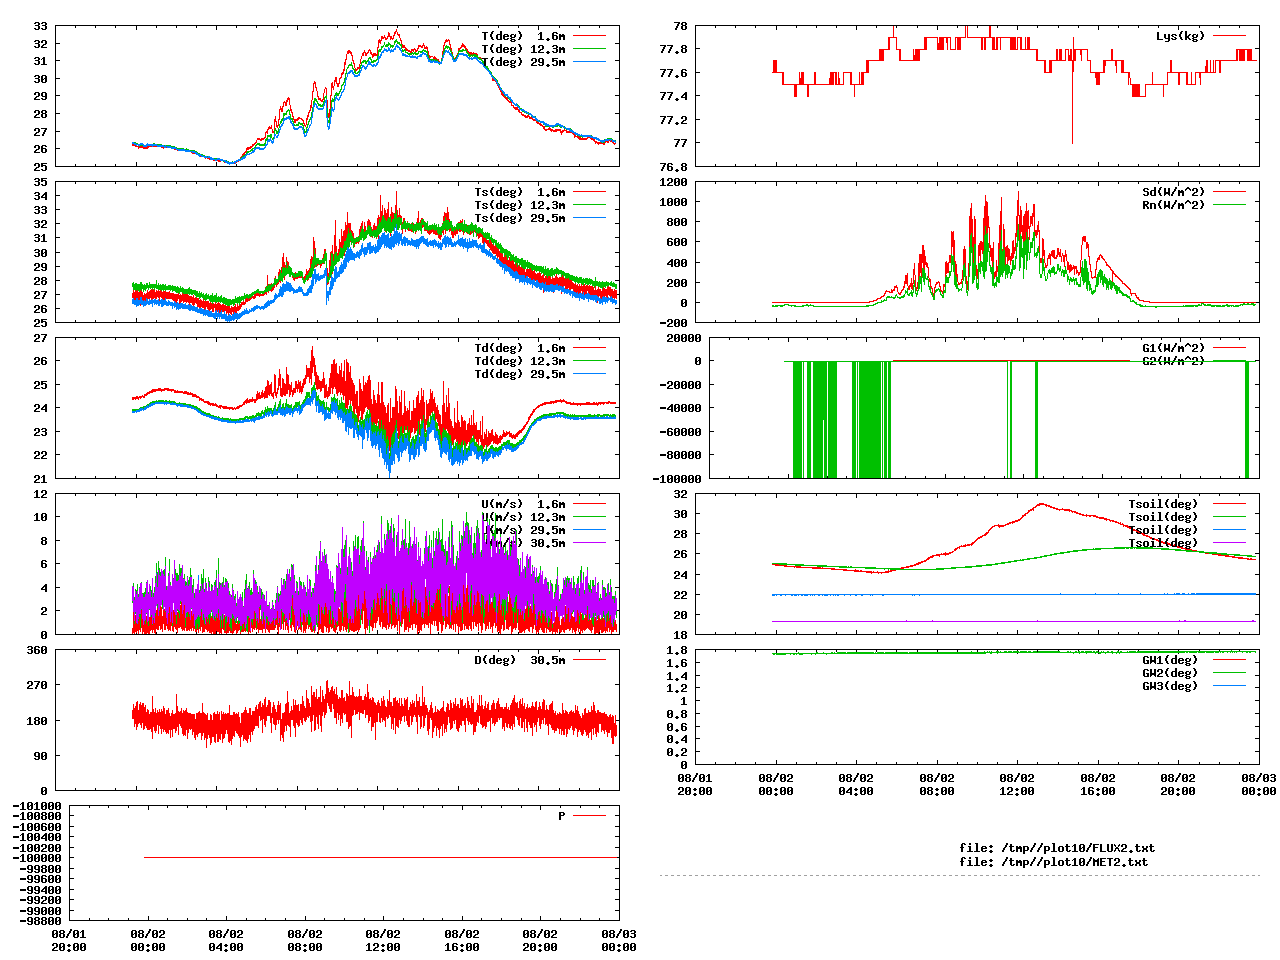The width and height of the screenshot is (1280, 960).
Task: Click the '360' tick on the wind direction axis
Action: 37,650
